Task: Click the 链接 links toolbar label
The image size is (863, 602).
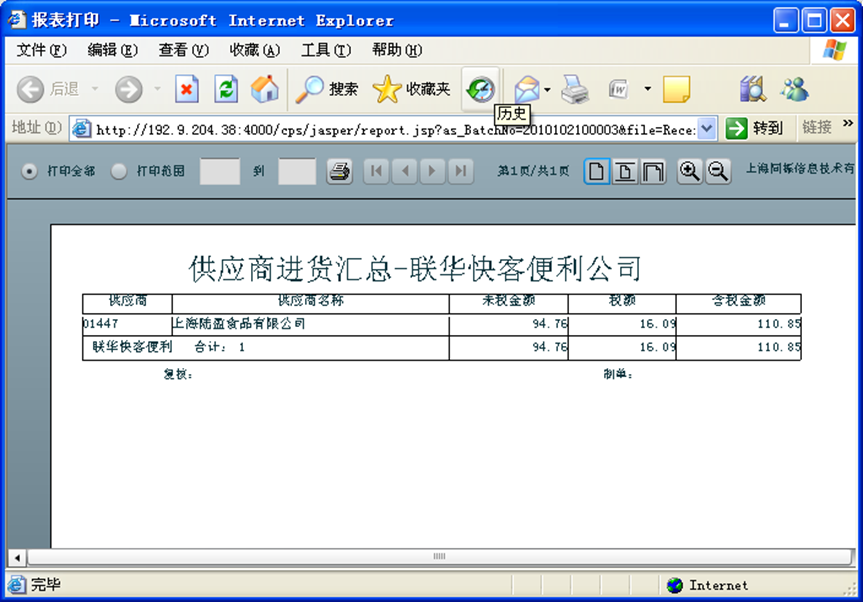Action: pyautogui.click(x=817, y=128)
